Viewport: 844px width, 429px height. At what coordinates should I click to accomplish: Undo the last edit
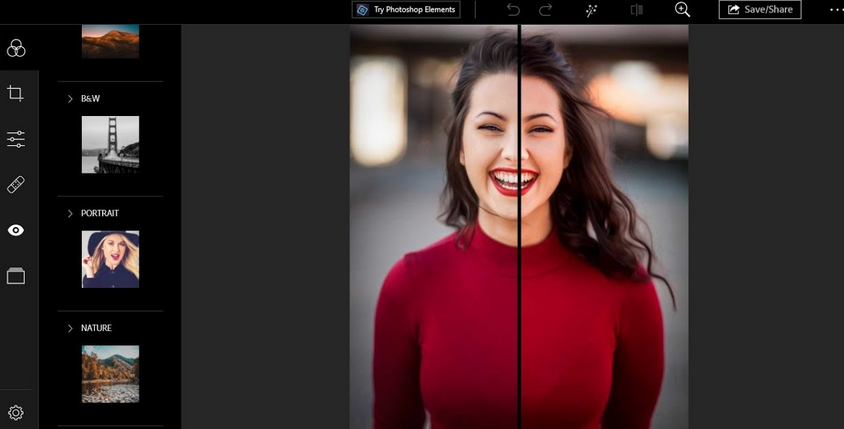[x=513, y=10]
